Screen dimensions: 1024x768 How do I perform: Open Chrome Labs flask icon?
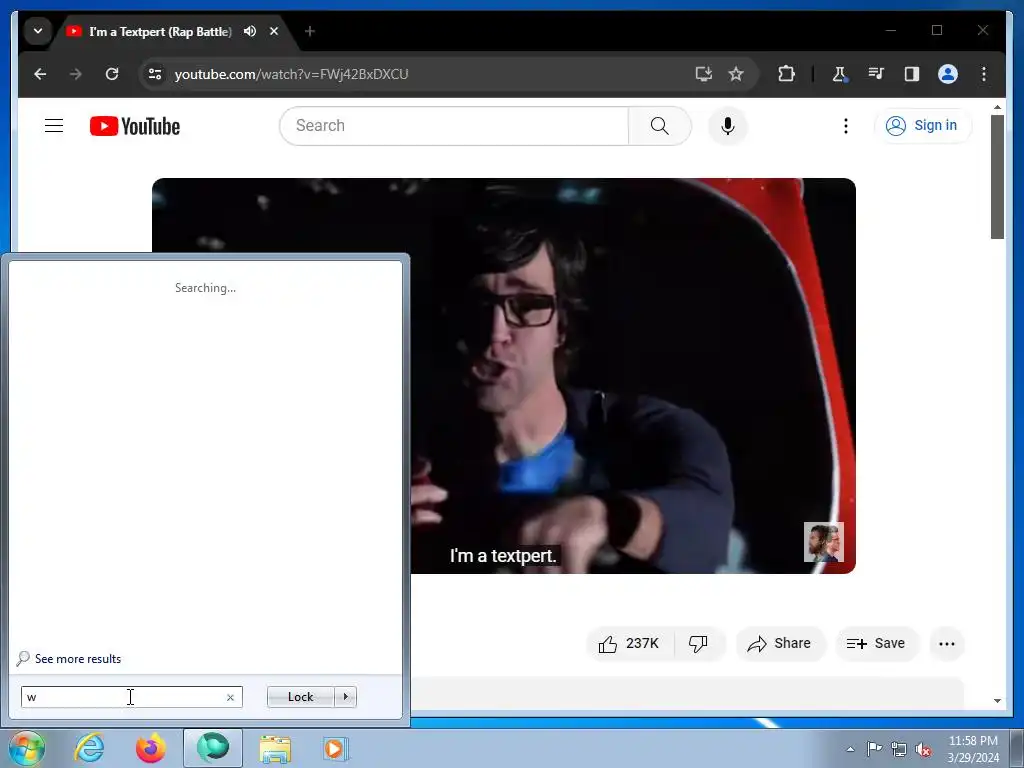coord(839,74)
